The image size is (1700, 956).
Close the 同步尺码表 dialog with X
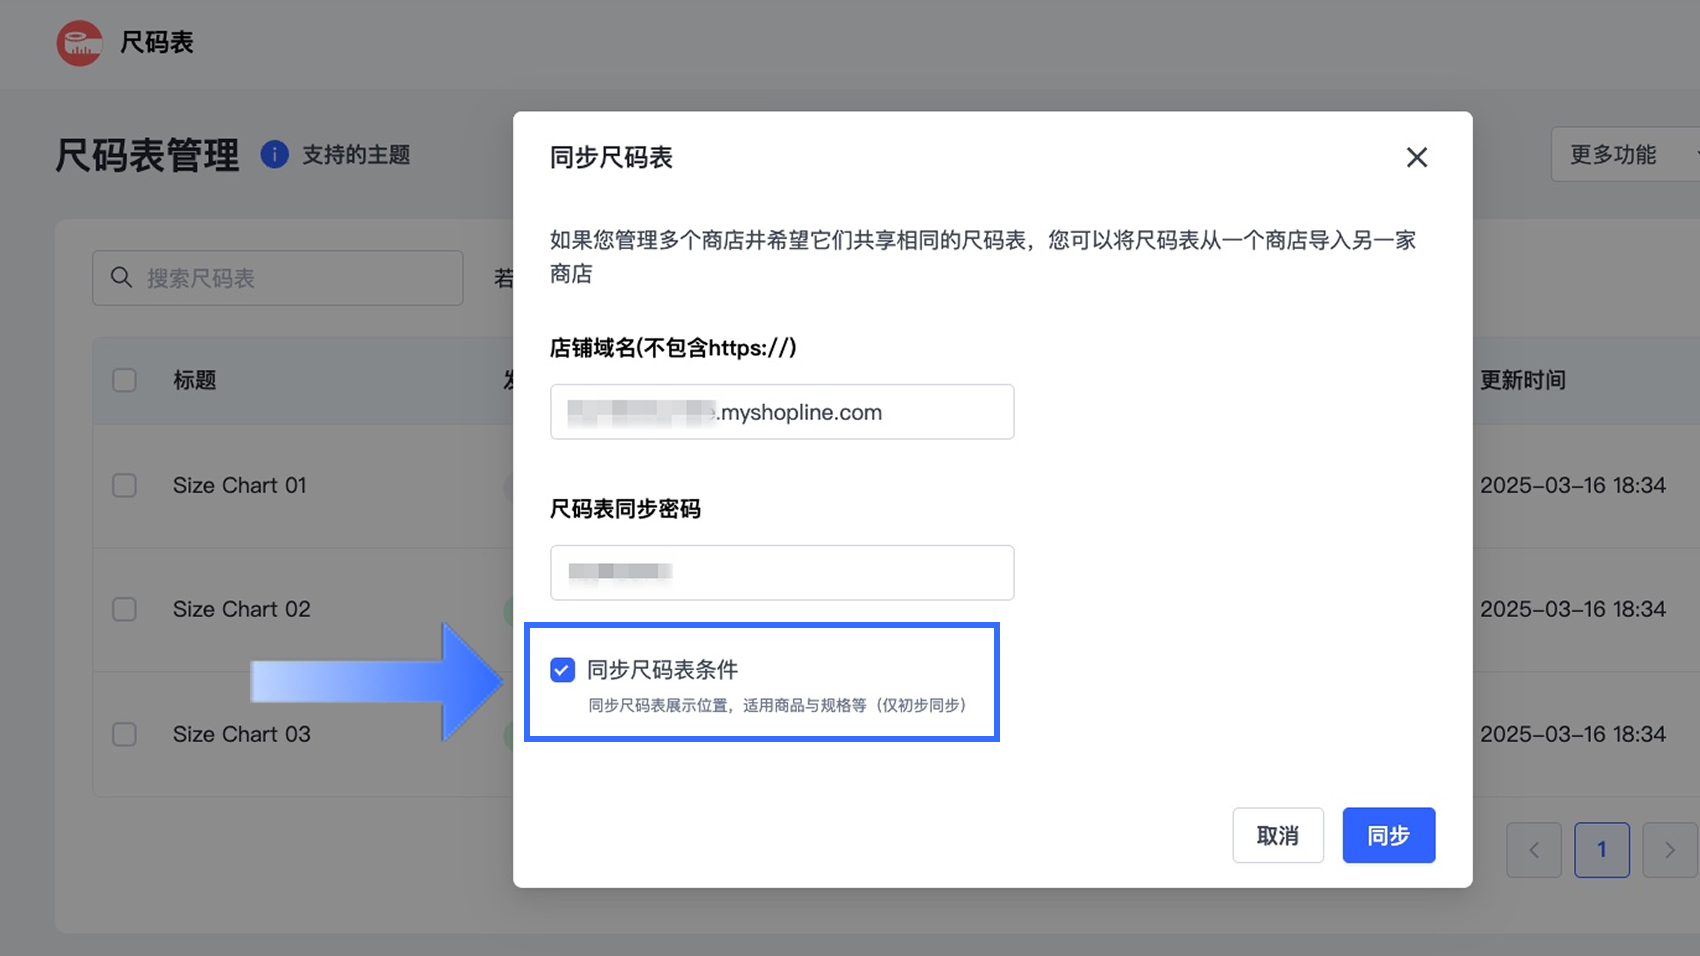1416,157
